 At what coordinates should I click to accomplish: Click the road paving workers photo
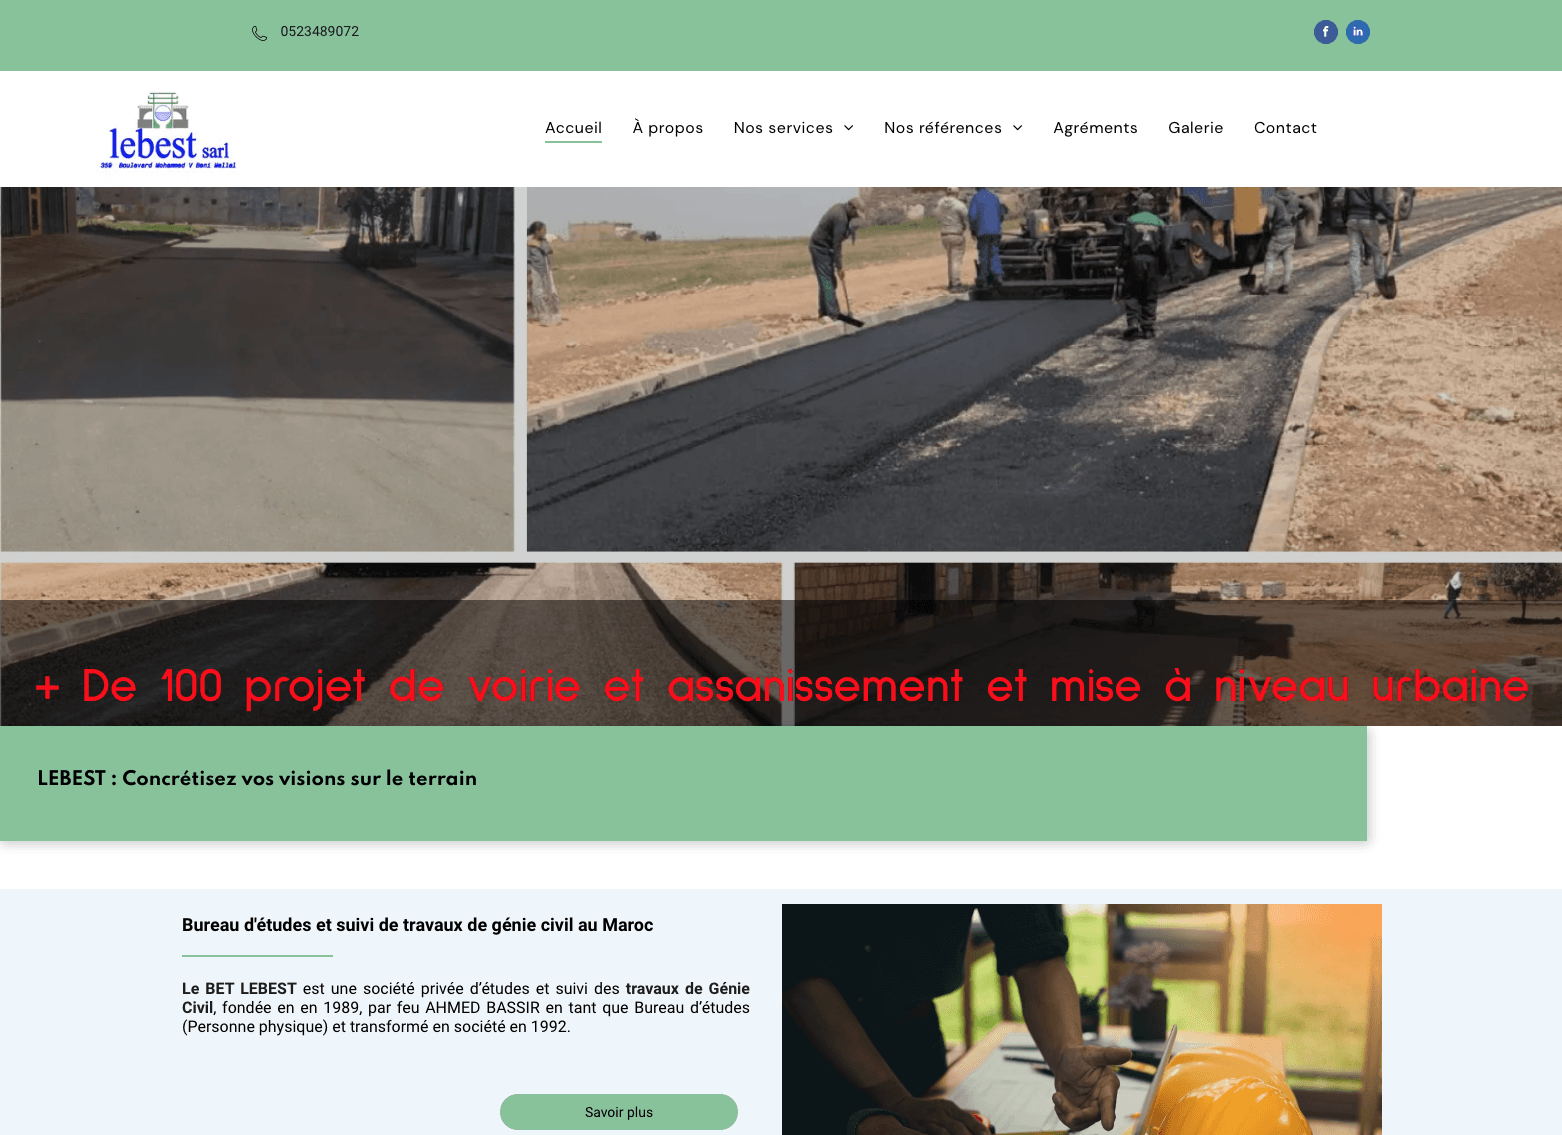[1044, 369]
